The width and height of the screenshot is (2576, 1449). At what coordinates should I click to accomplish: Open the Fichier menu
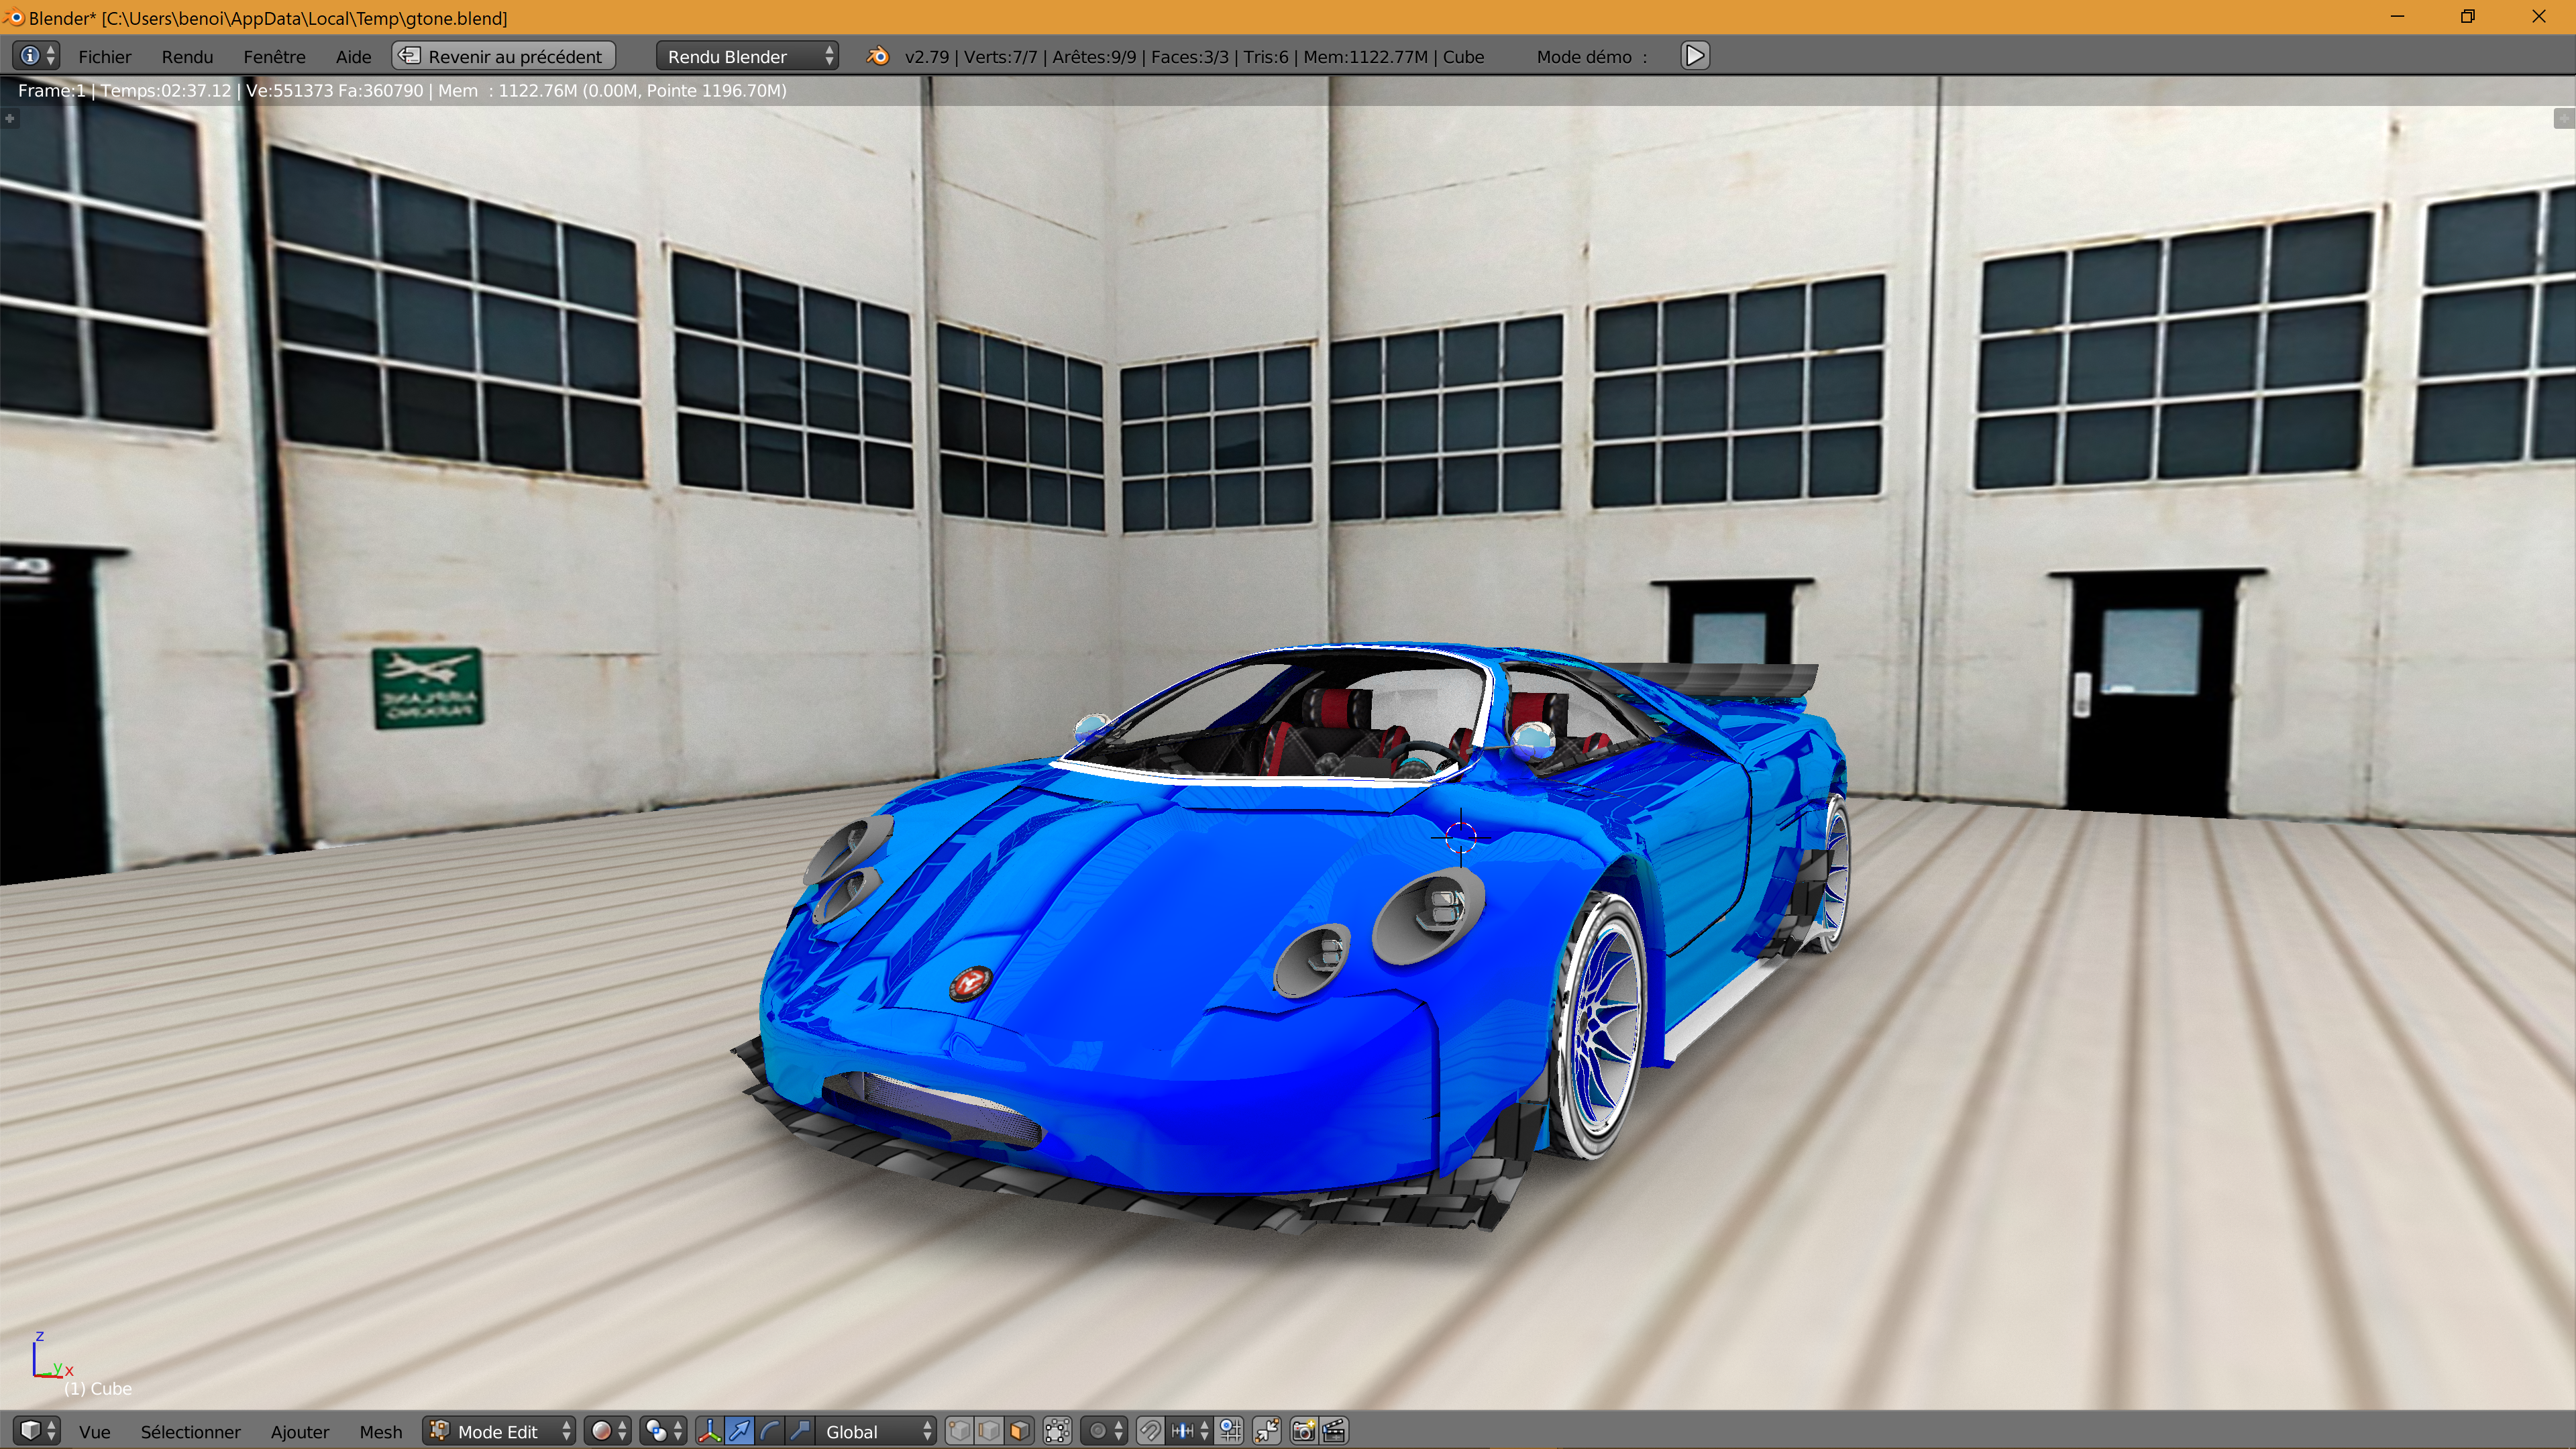pyautogui.click(x=104, y=56)
